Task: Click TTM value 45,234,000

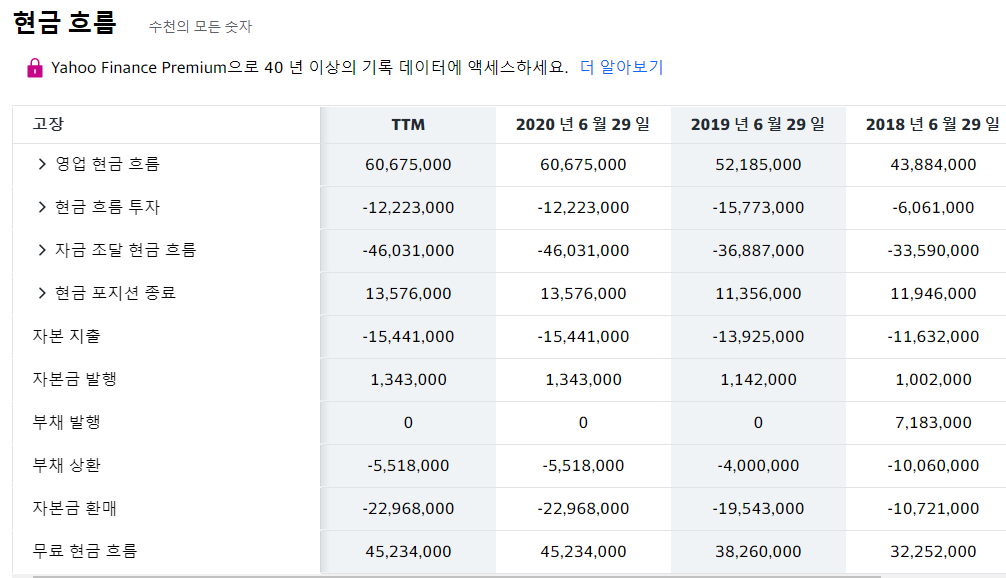Action: tap(408, 552)
